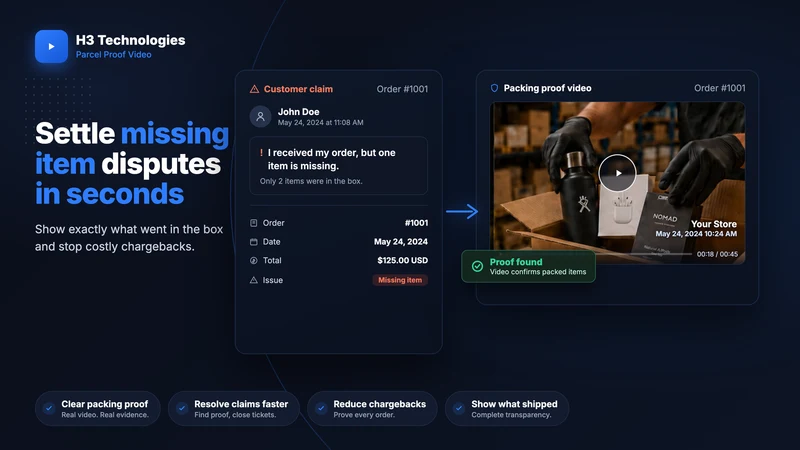Click the Clear packing proof pill
Viewport: 800px width, 450px height.
click(97, 408)
